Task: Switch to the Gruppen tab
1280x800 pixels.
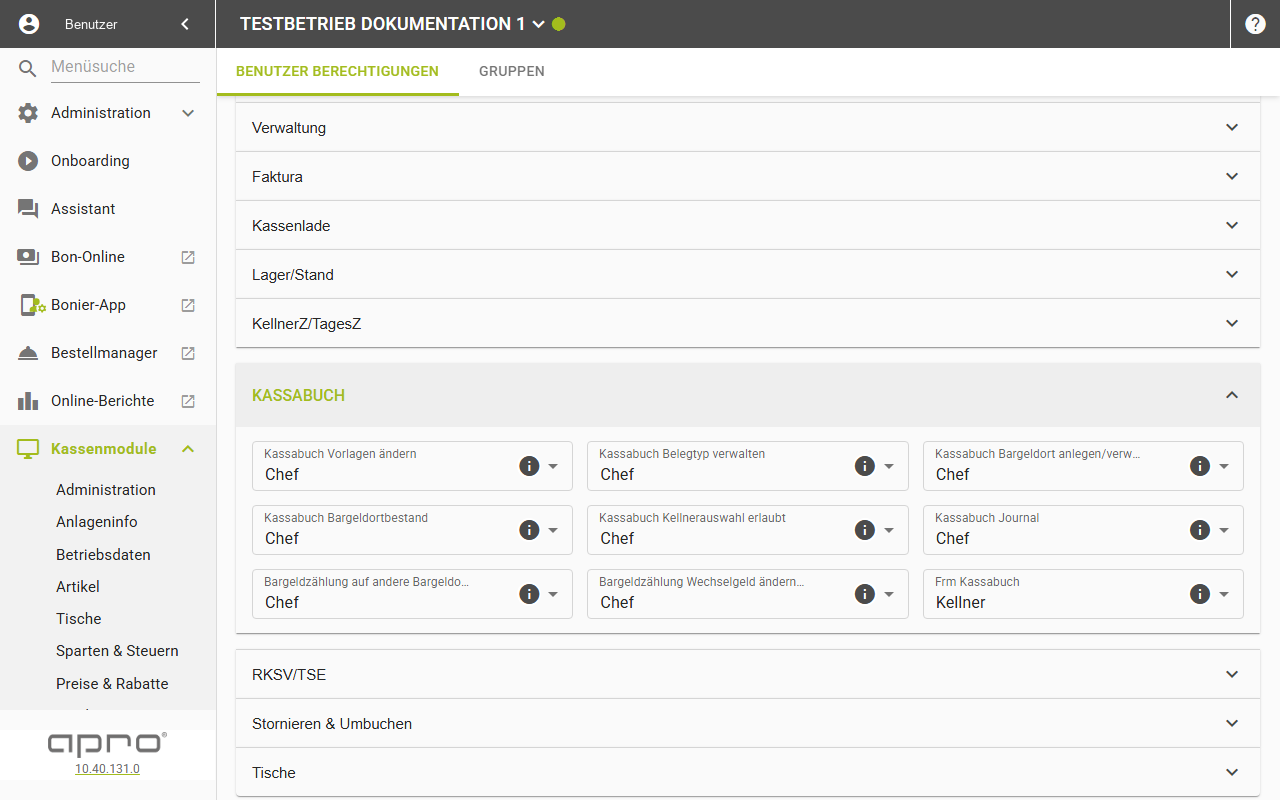Action: click(x=512, y=72)
